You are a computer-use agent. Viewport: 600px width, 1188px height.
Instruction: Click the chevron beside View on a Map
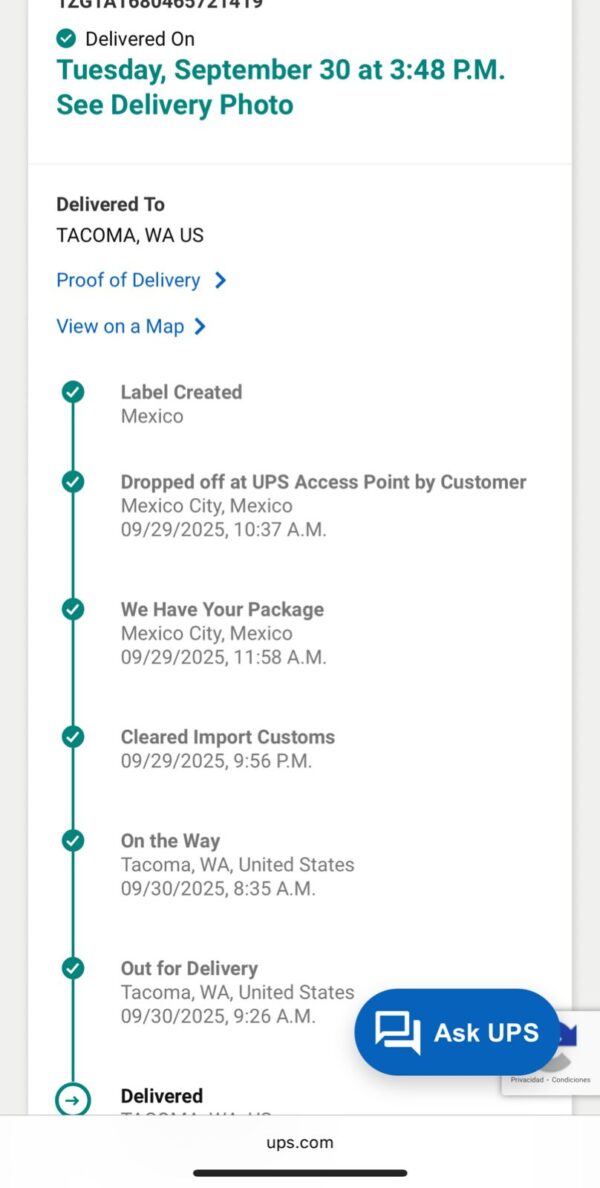pos(200,326)
